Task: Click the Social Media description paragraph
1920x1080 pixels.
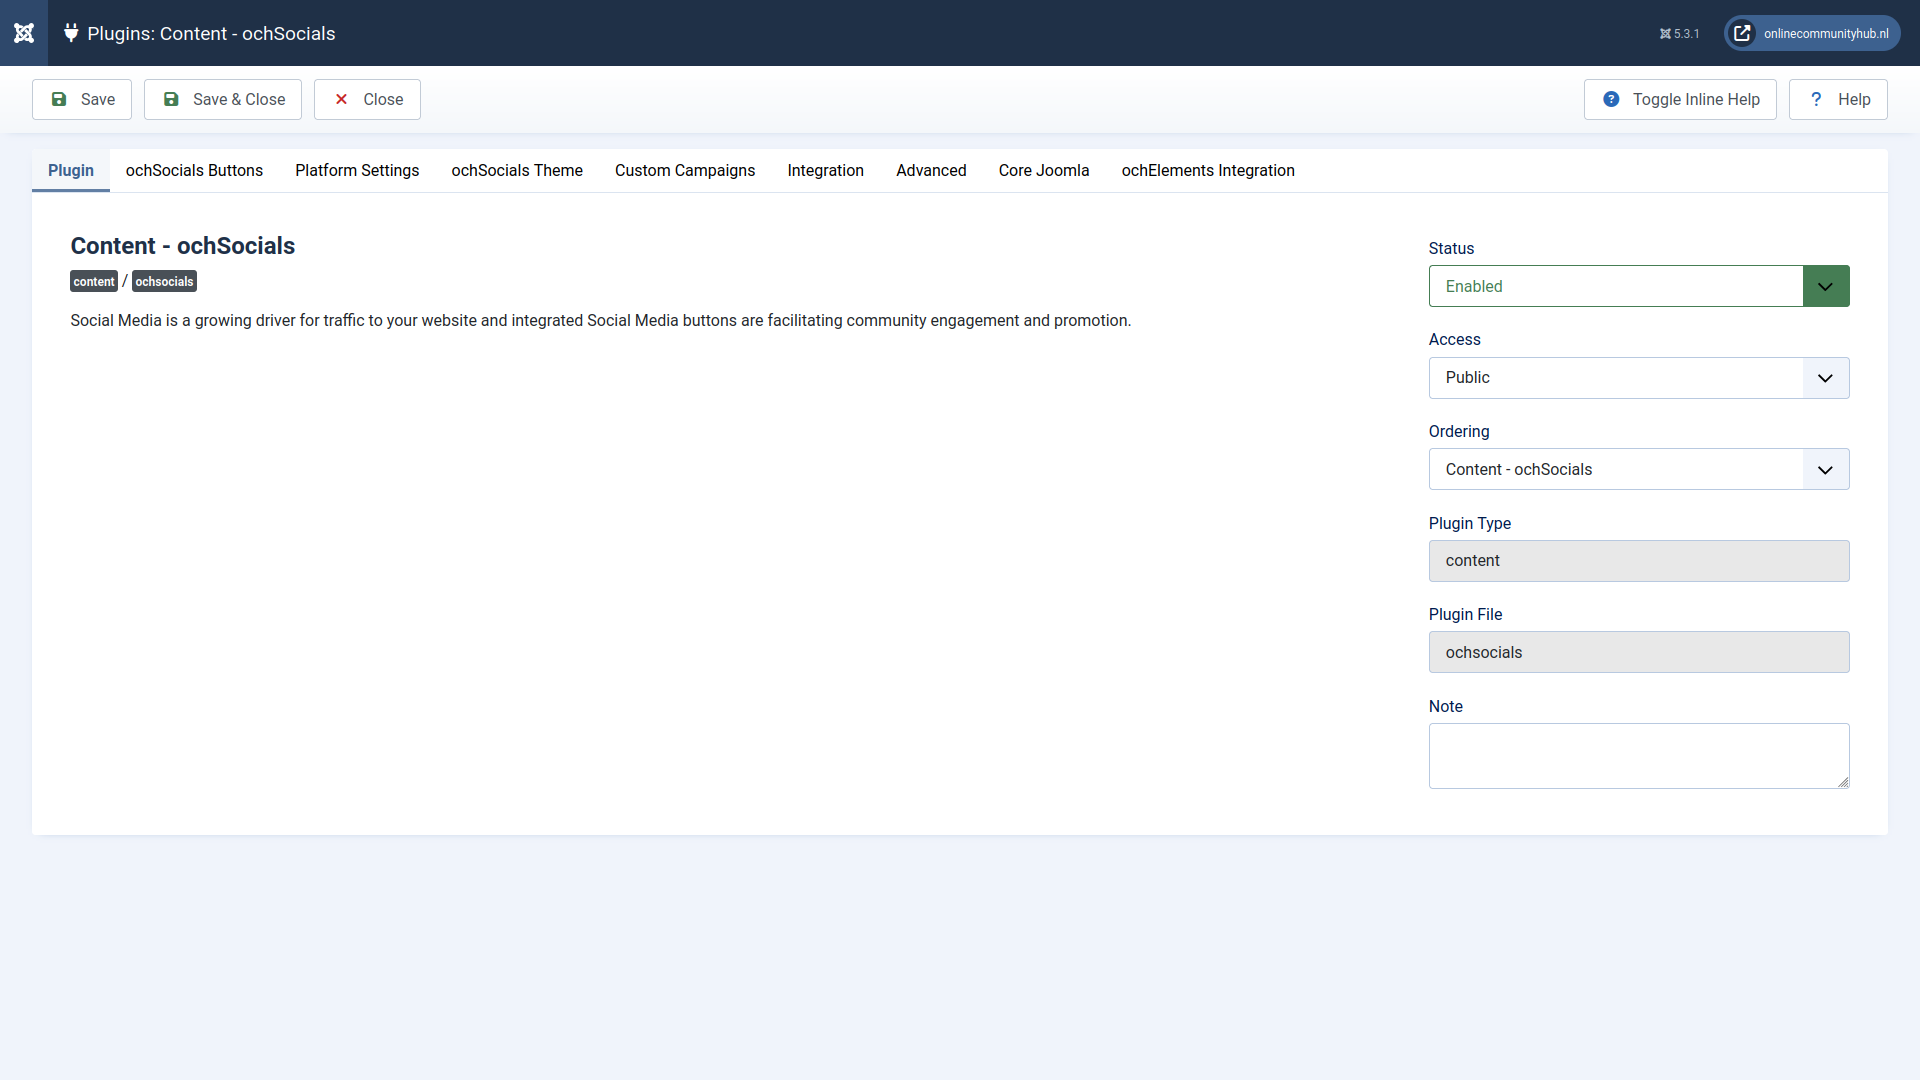Action: click(600, 320)
